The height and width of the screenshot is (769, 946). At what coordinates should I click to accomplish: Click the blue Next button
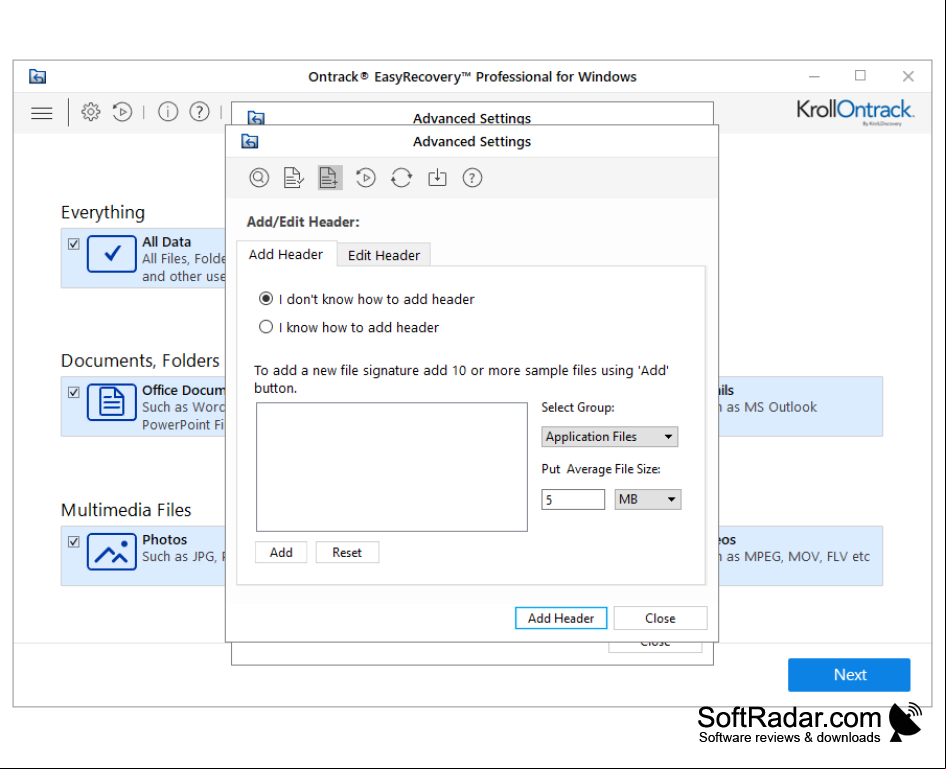[849, 675]
